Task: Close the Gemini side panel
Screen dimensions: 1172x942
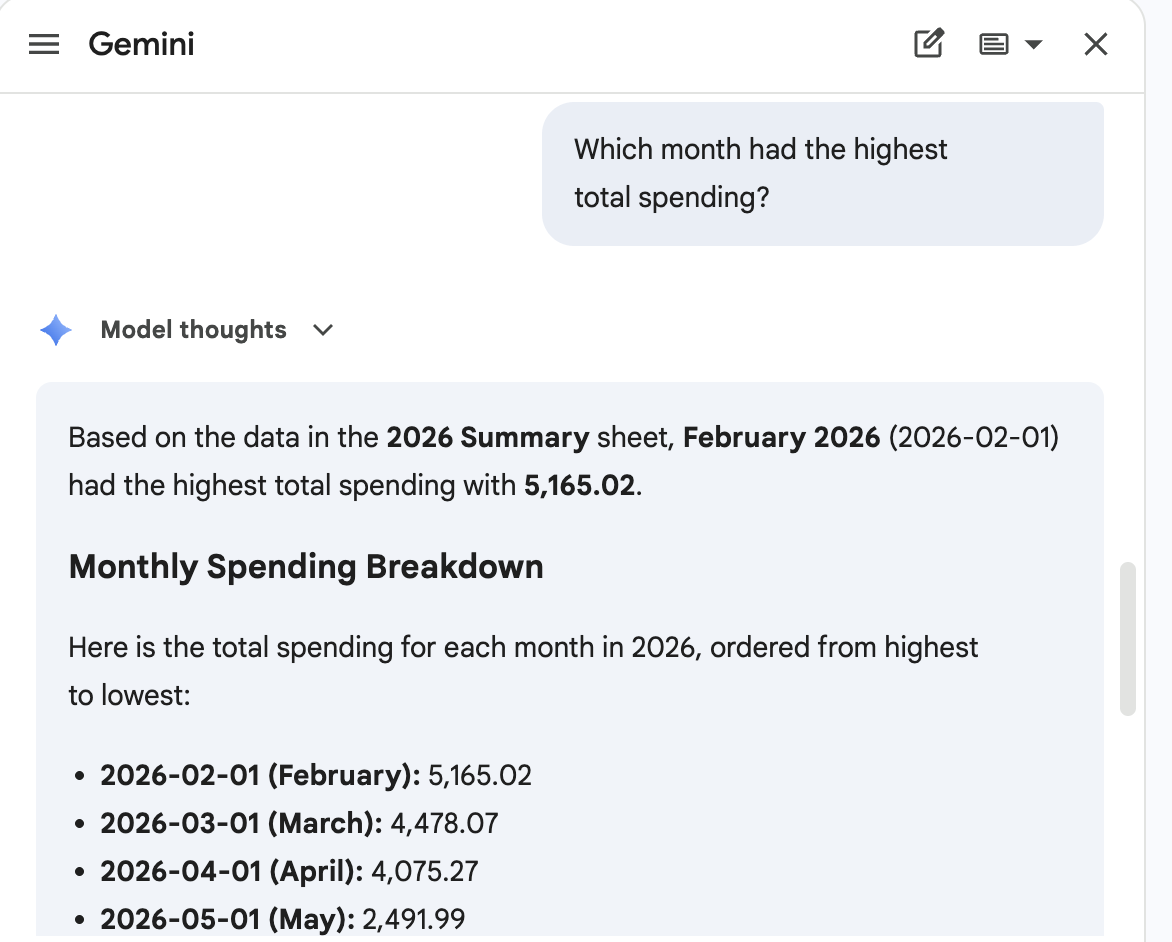Action: [1096, 44]
